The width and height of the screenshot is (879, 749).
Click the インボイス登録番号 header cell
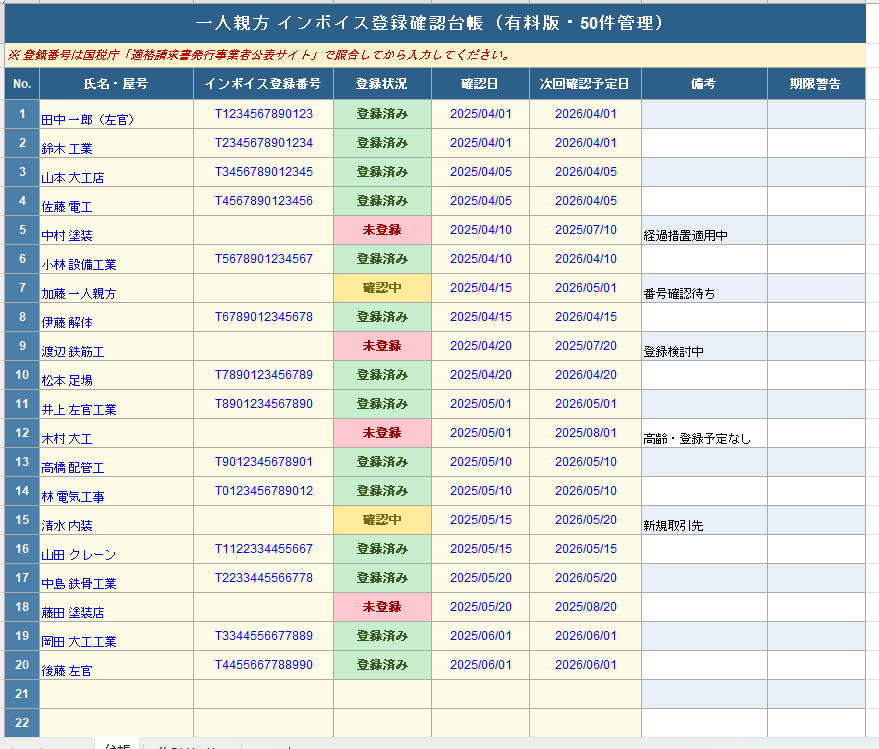263,84
